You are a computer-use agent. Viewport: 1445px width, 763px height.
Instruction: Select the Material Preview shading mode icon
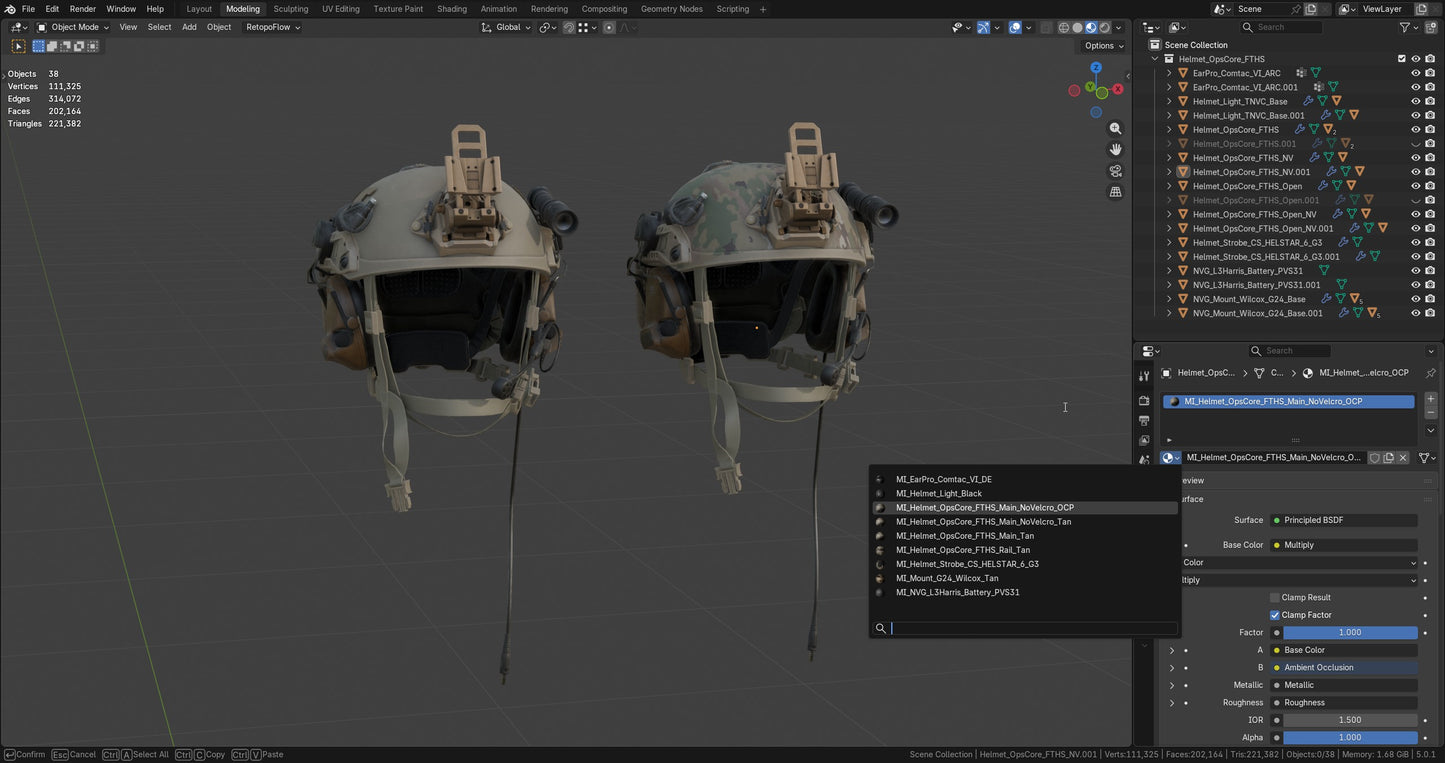1091,27
